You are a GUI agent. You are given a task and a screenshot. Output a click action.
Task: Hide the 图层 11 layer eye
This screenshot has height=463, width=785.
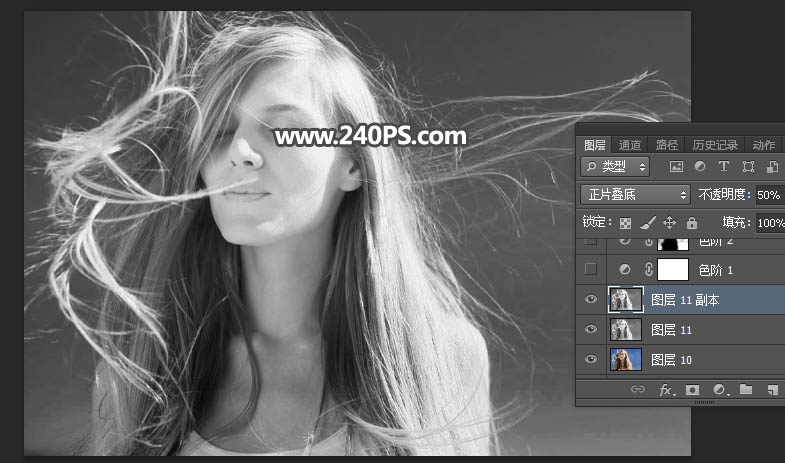(591, 329)
